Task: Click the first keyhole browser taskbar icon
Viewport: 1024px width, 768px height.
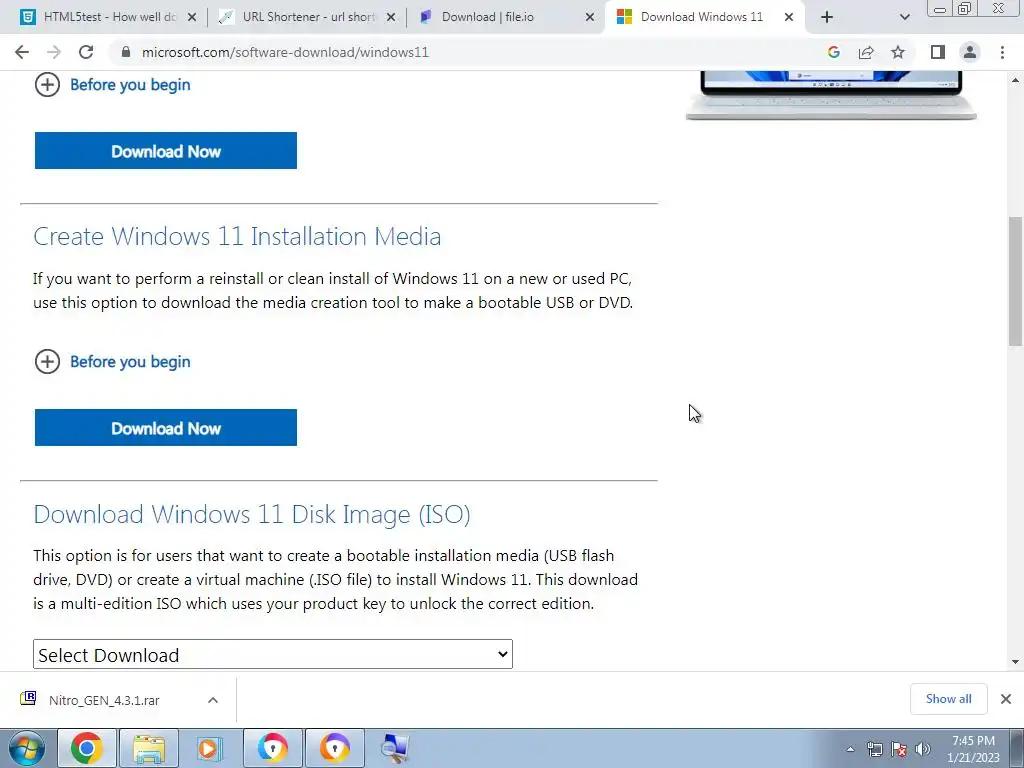Action: coord(272,748)
